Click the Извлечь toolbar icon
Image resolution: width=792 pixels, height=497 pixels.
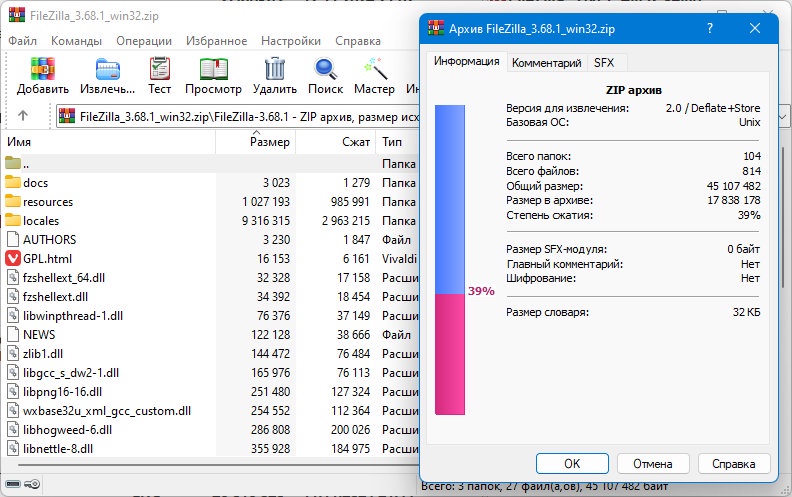point(108,69)
